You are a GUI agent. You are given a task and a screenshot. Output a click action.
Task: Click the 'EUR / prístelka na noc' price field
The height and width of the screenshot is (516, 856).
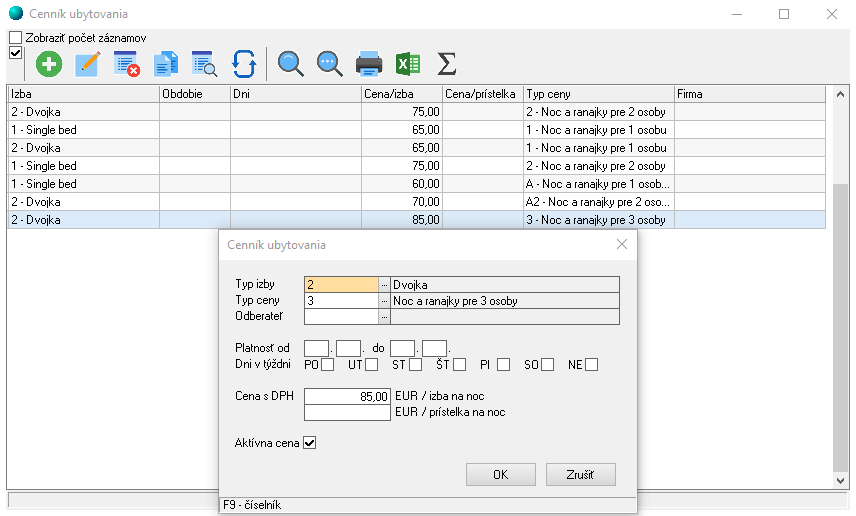coord(347,412)
